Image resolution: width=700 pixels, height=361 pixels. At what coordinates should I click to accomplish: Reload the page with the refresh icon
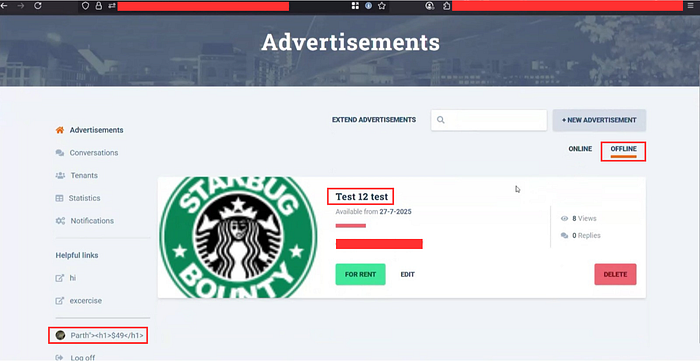click(38, 6)
